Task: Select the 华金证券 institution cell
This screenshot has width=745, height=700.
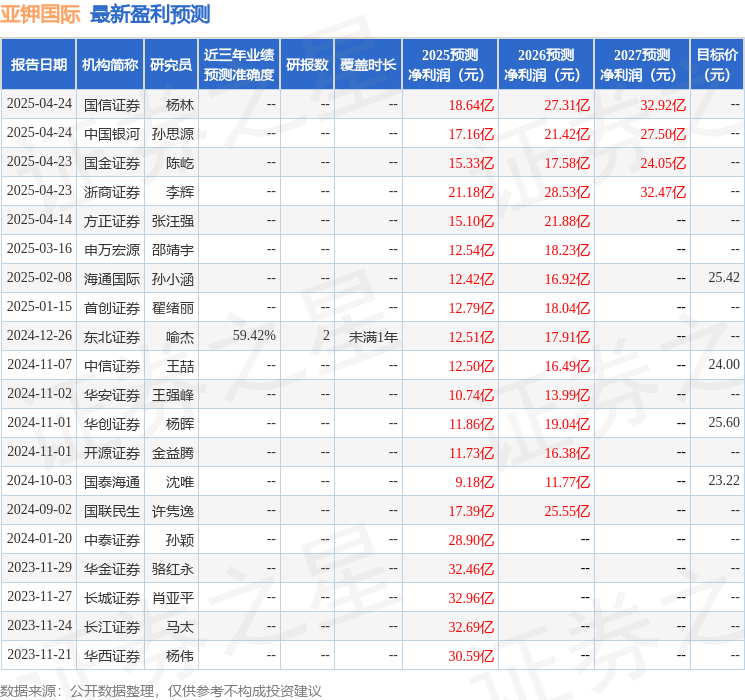Action: coord(112,569)
